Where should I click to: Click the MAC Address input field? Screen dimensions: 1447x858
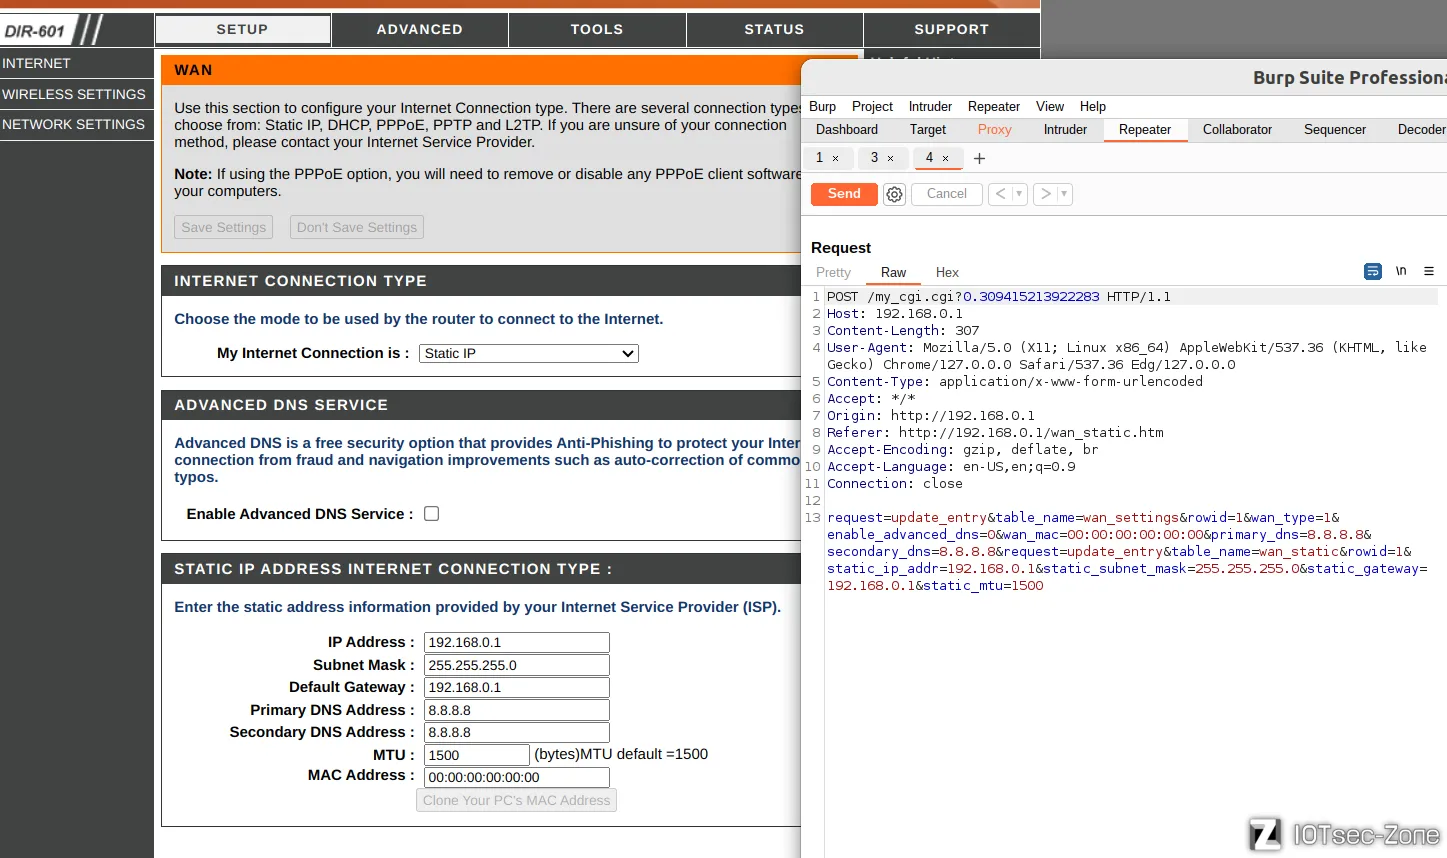[517, 777]
